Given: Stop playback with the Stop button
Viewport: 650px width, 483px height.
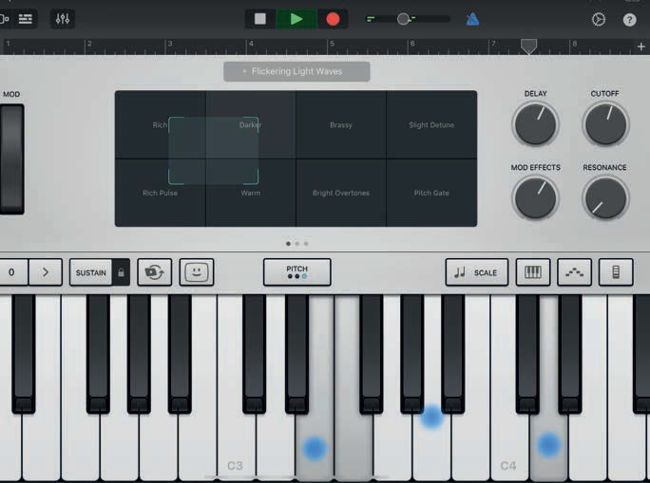Looking at the screenshot, I should (x=260, y=19).
